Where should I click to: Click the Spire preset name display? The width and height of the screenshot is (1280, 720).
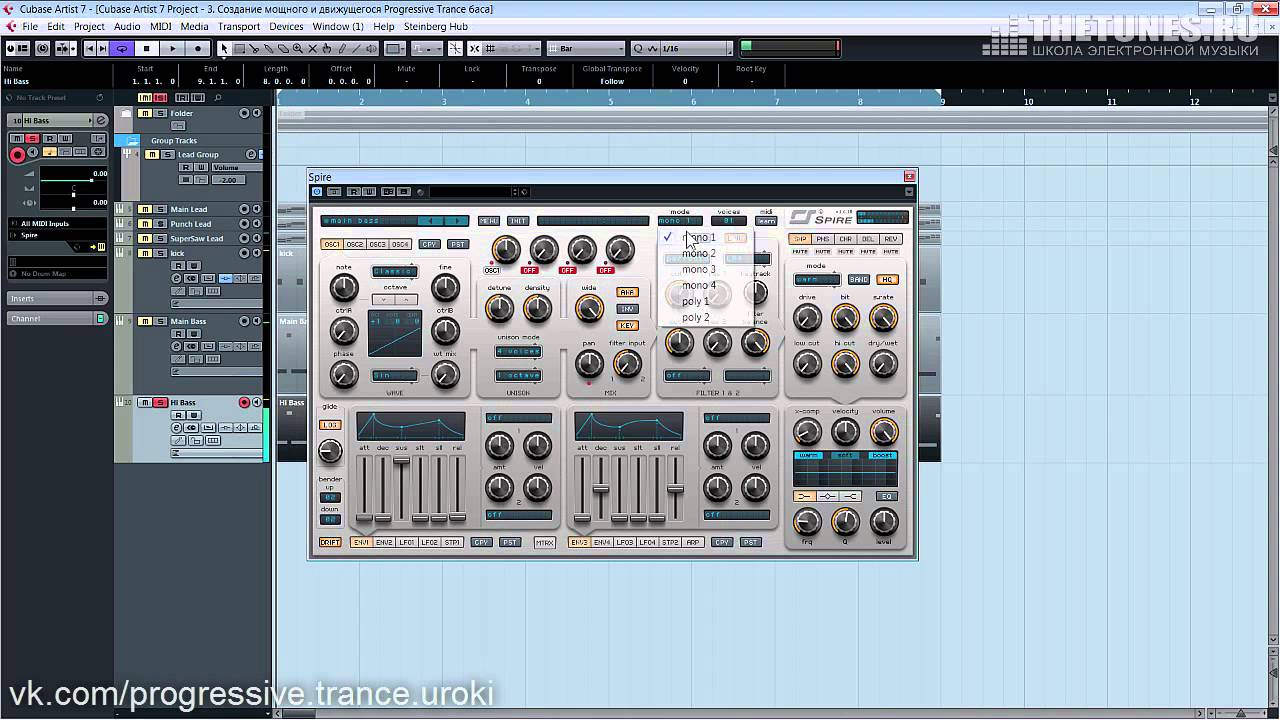click(x=370, y=220)
